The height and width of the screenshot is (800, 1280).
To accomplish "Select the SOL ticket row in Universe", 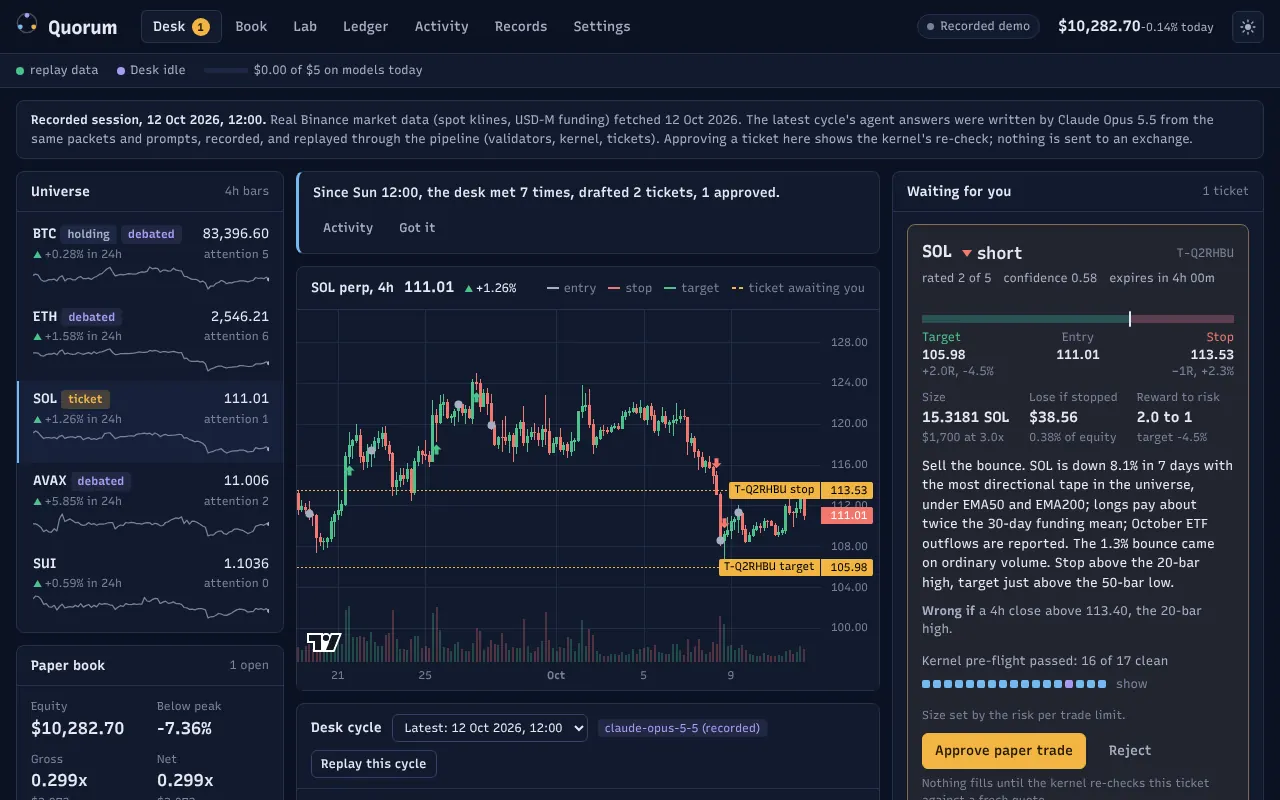I will (x=150, y=421).
